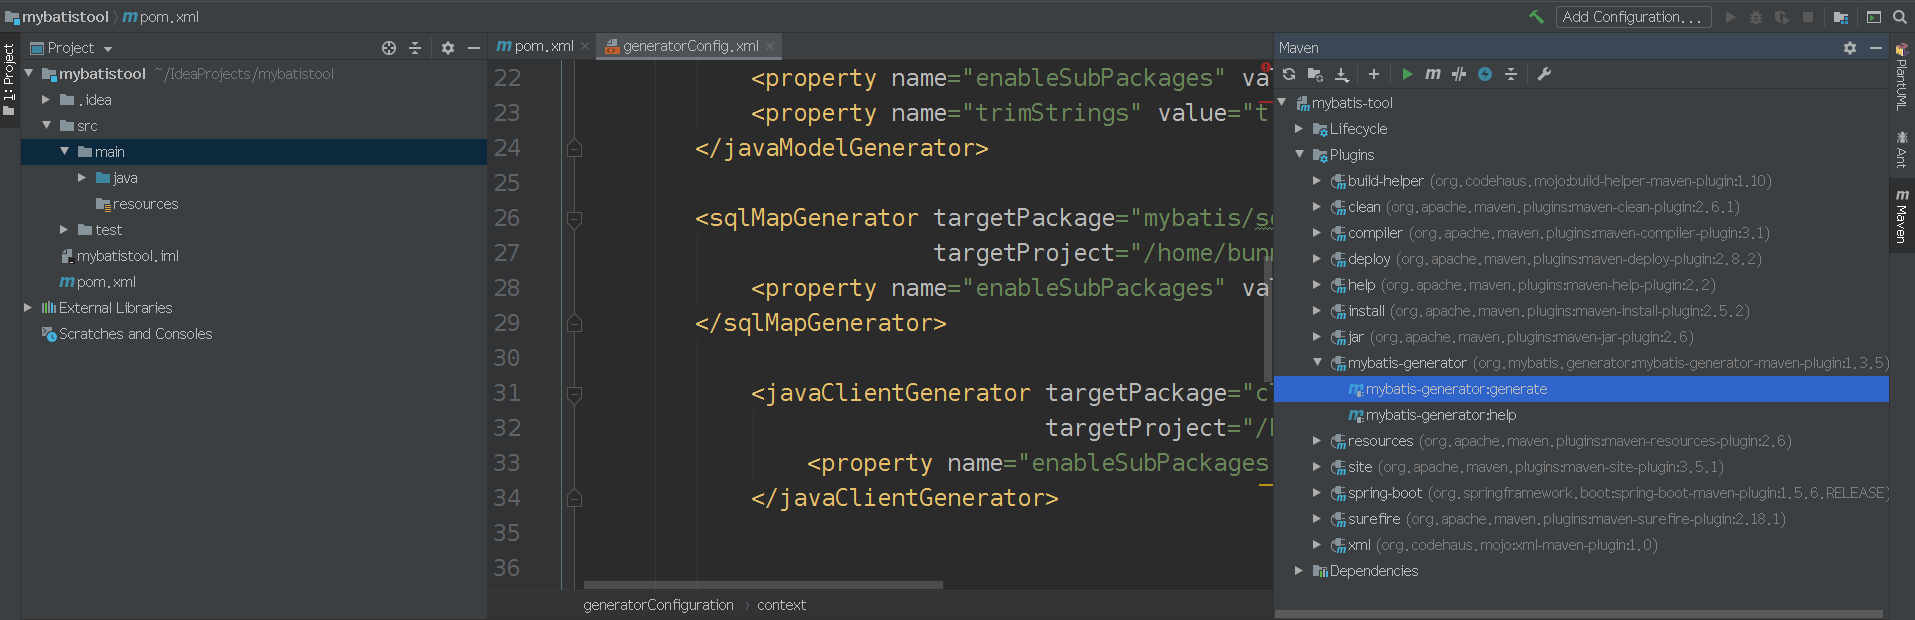Open Project panel gear options

(x=448, y=48)
